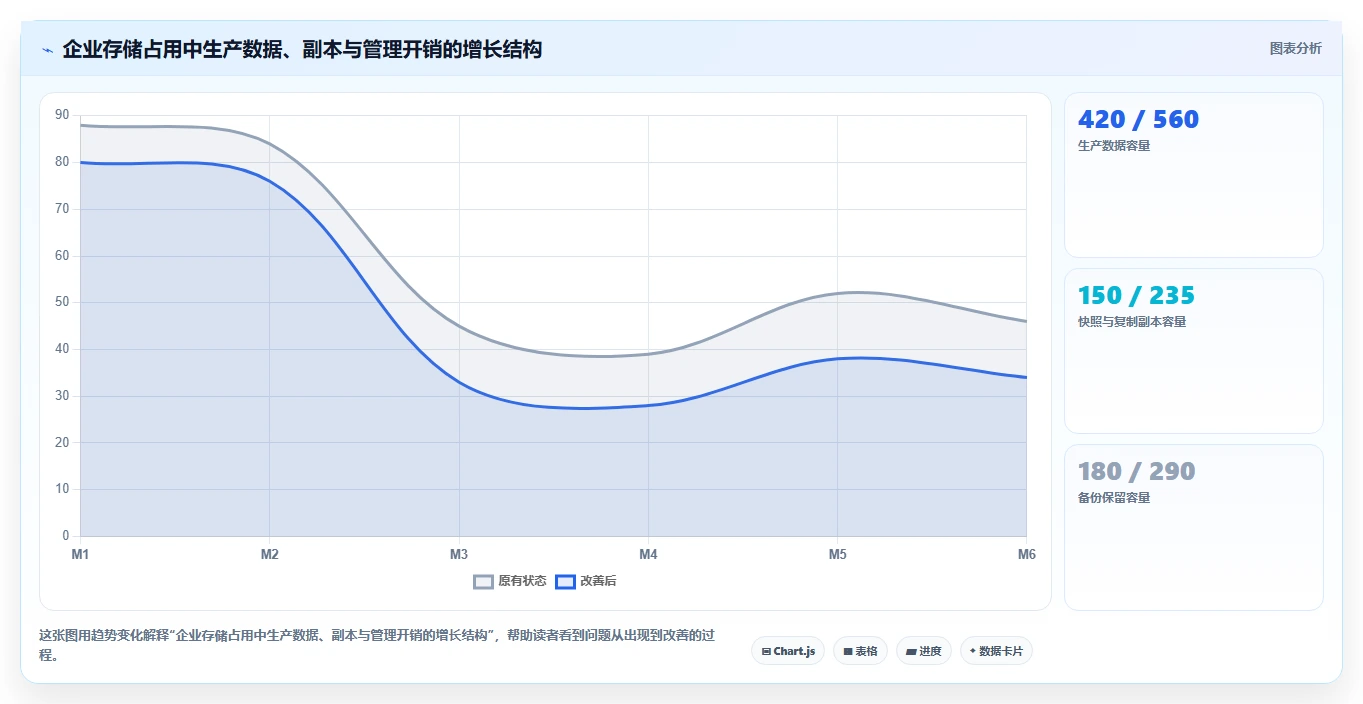Click the 0 y-axis tick label
The image size is (1363, 704).
(x=66, y=536)
